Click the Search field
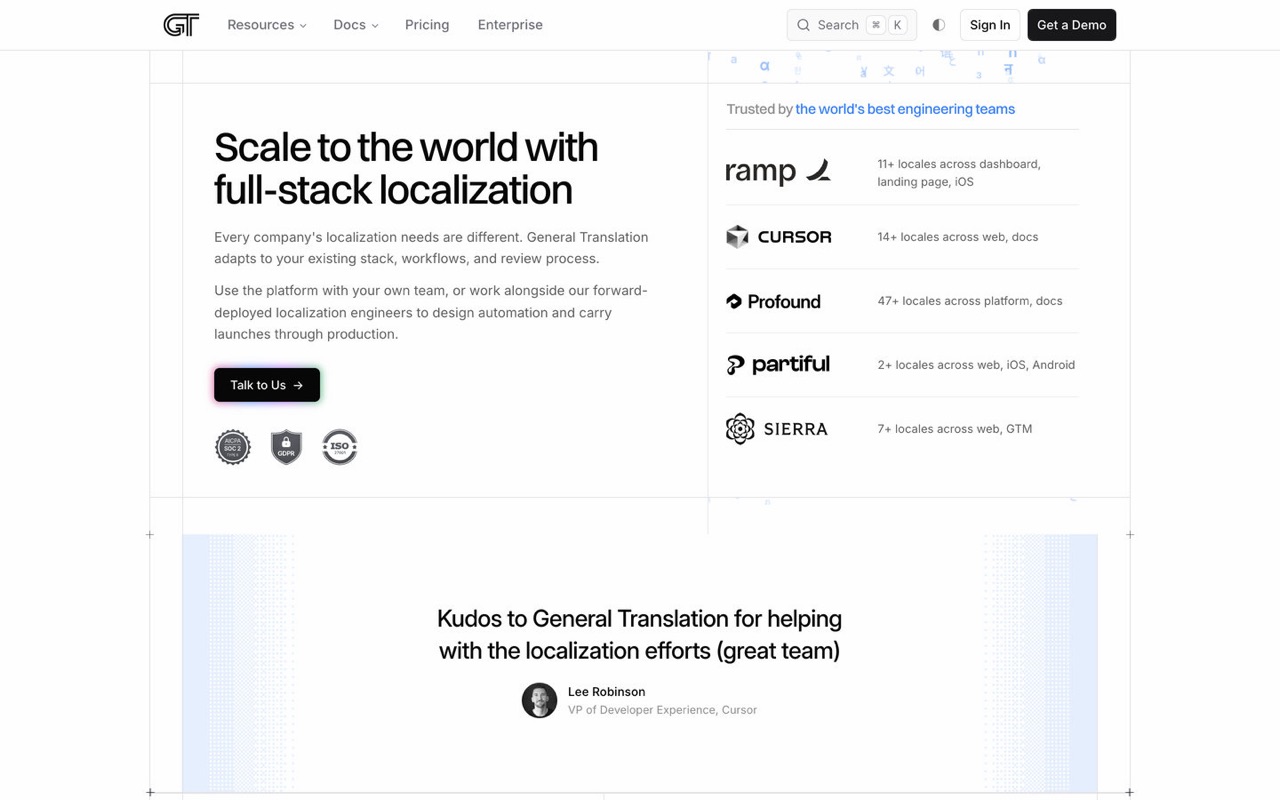 click(x=852, y=25)
